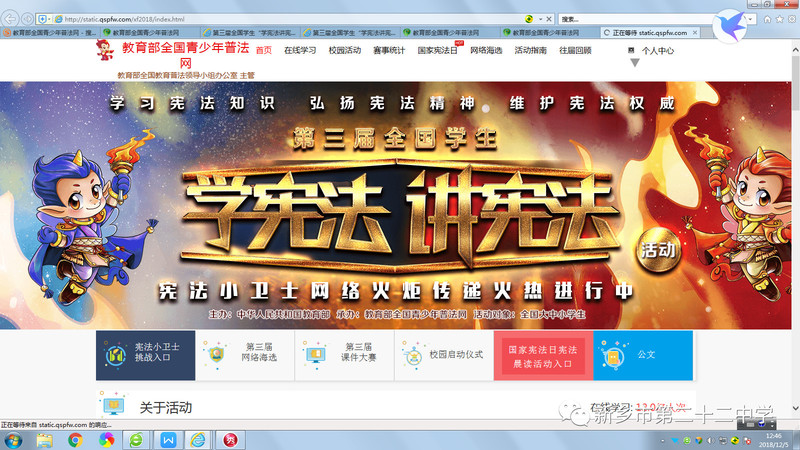Image resolution: width=800 pixels, height=450 pixels.
Task: Click the mascot logo next to site title
Action: tap(106, 50)
